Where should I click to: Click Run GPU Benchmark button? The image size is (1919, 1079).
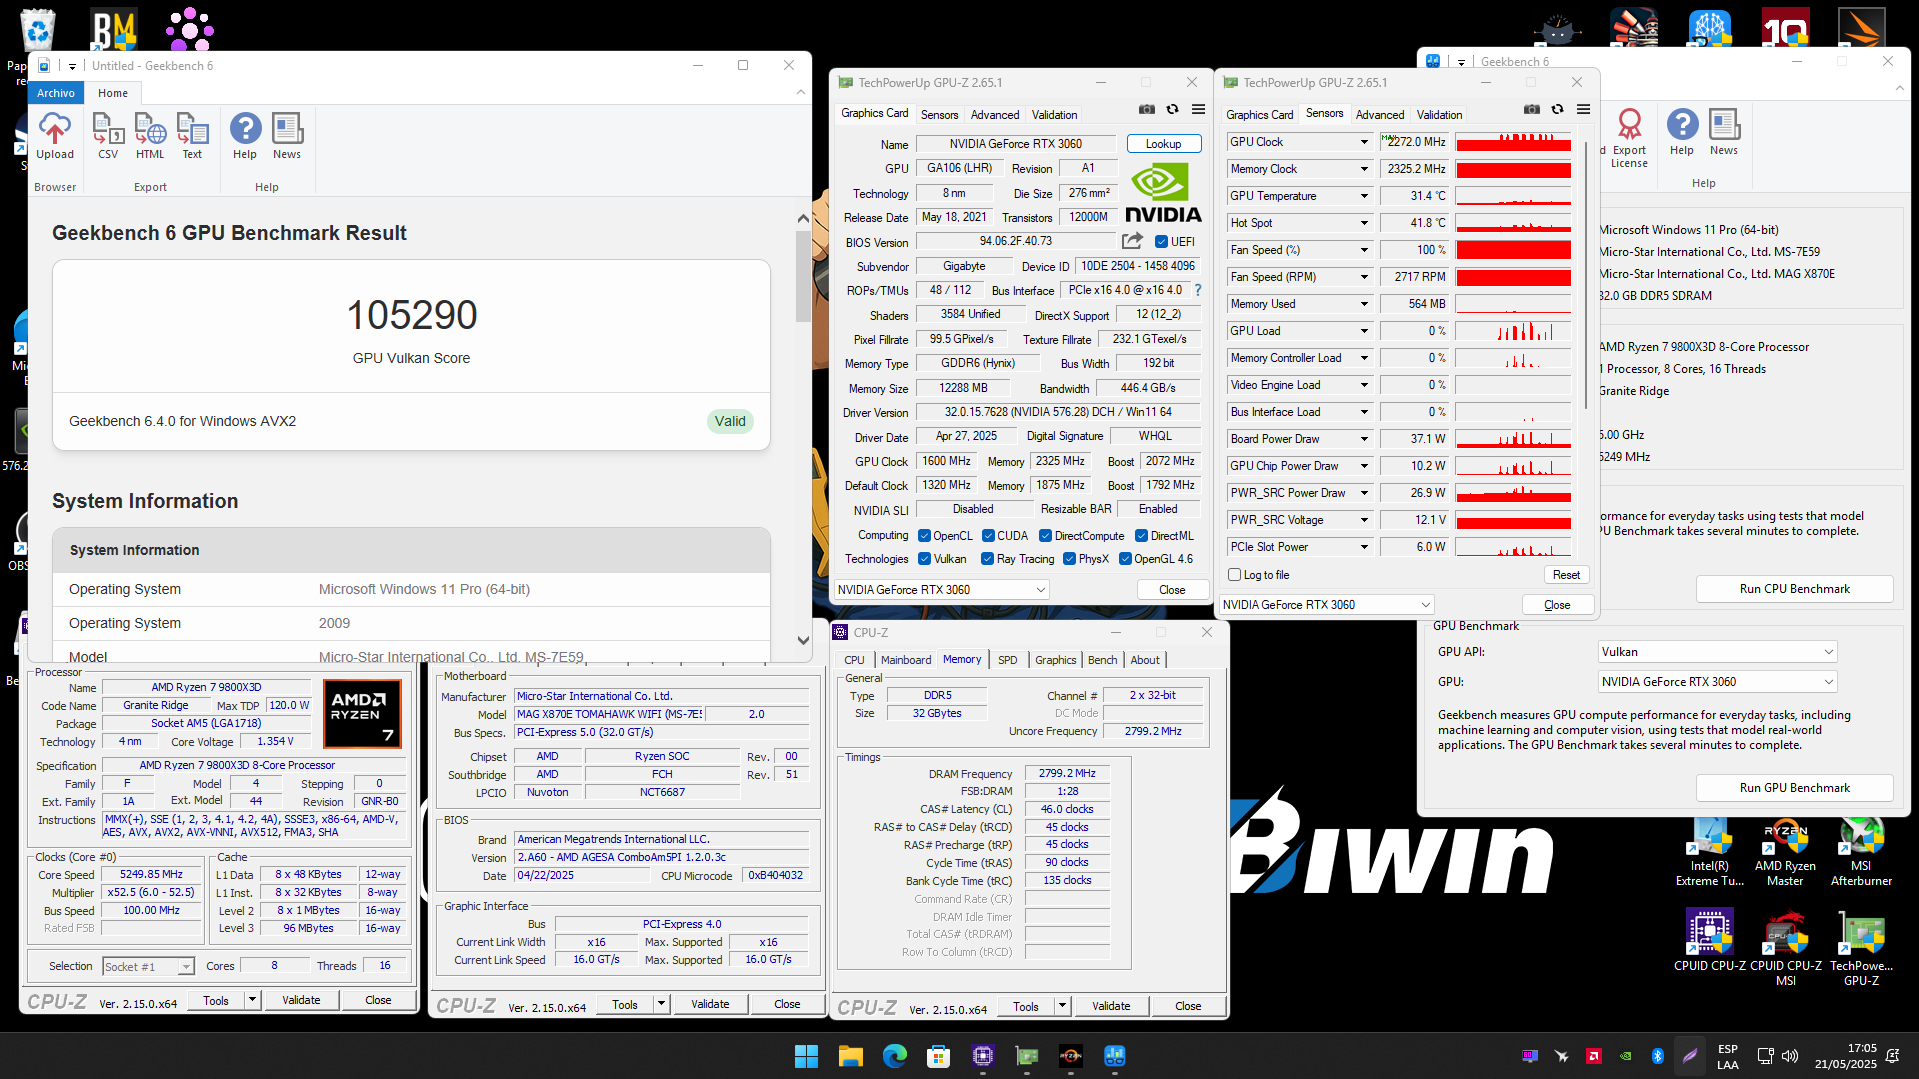click(x=1794, y=788)
